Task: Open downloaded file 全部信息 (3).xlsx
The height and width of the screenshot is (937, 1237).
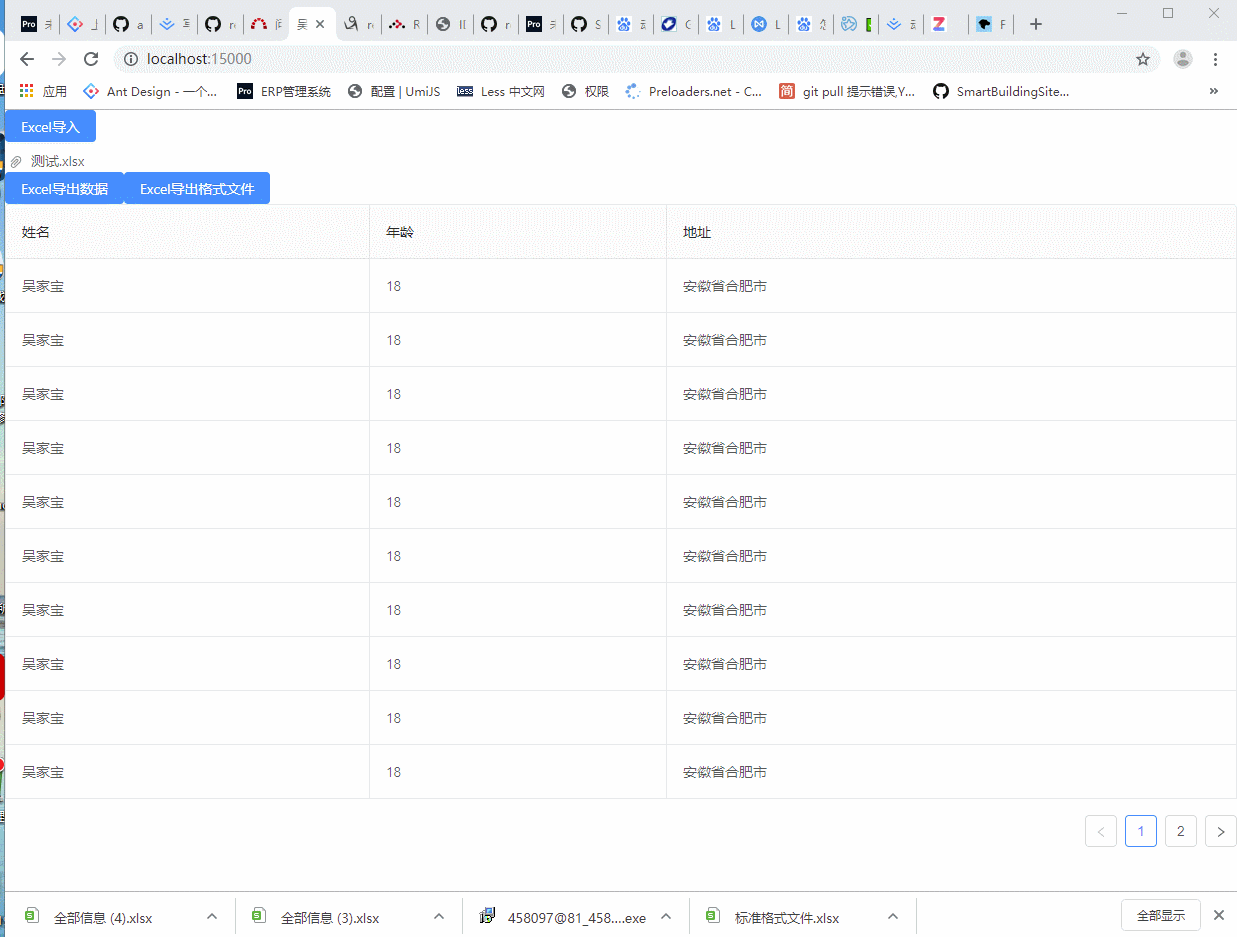Action: point(330,917)
